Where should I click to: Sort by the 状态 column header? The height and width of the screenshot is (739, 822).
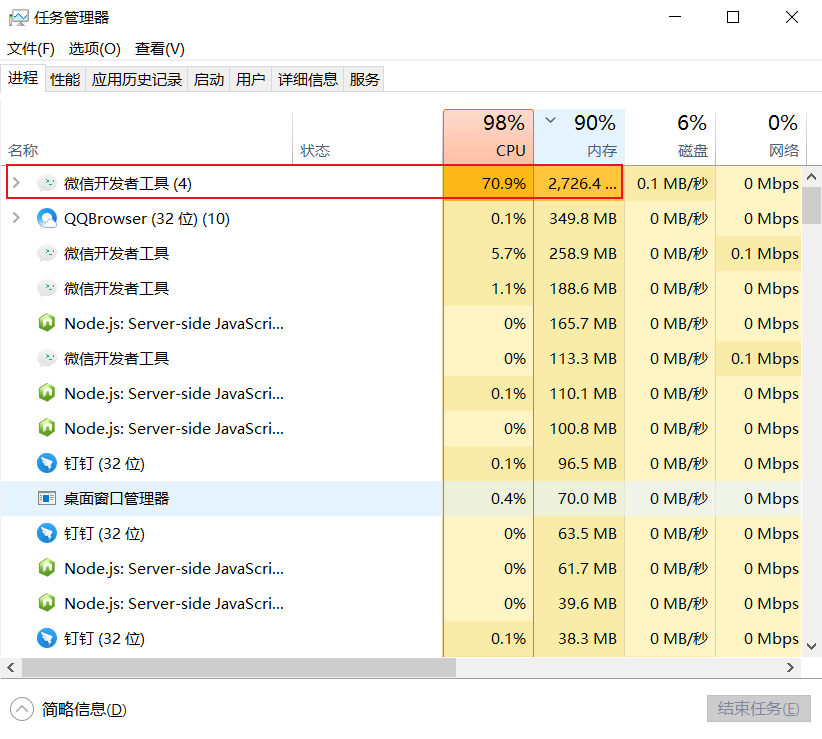click(367, 137)
